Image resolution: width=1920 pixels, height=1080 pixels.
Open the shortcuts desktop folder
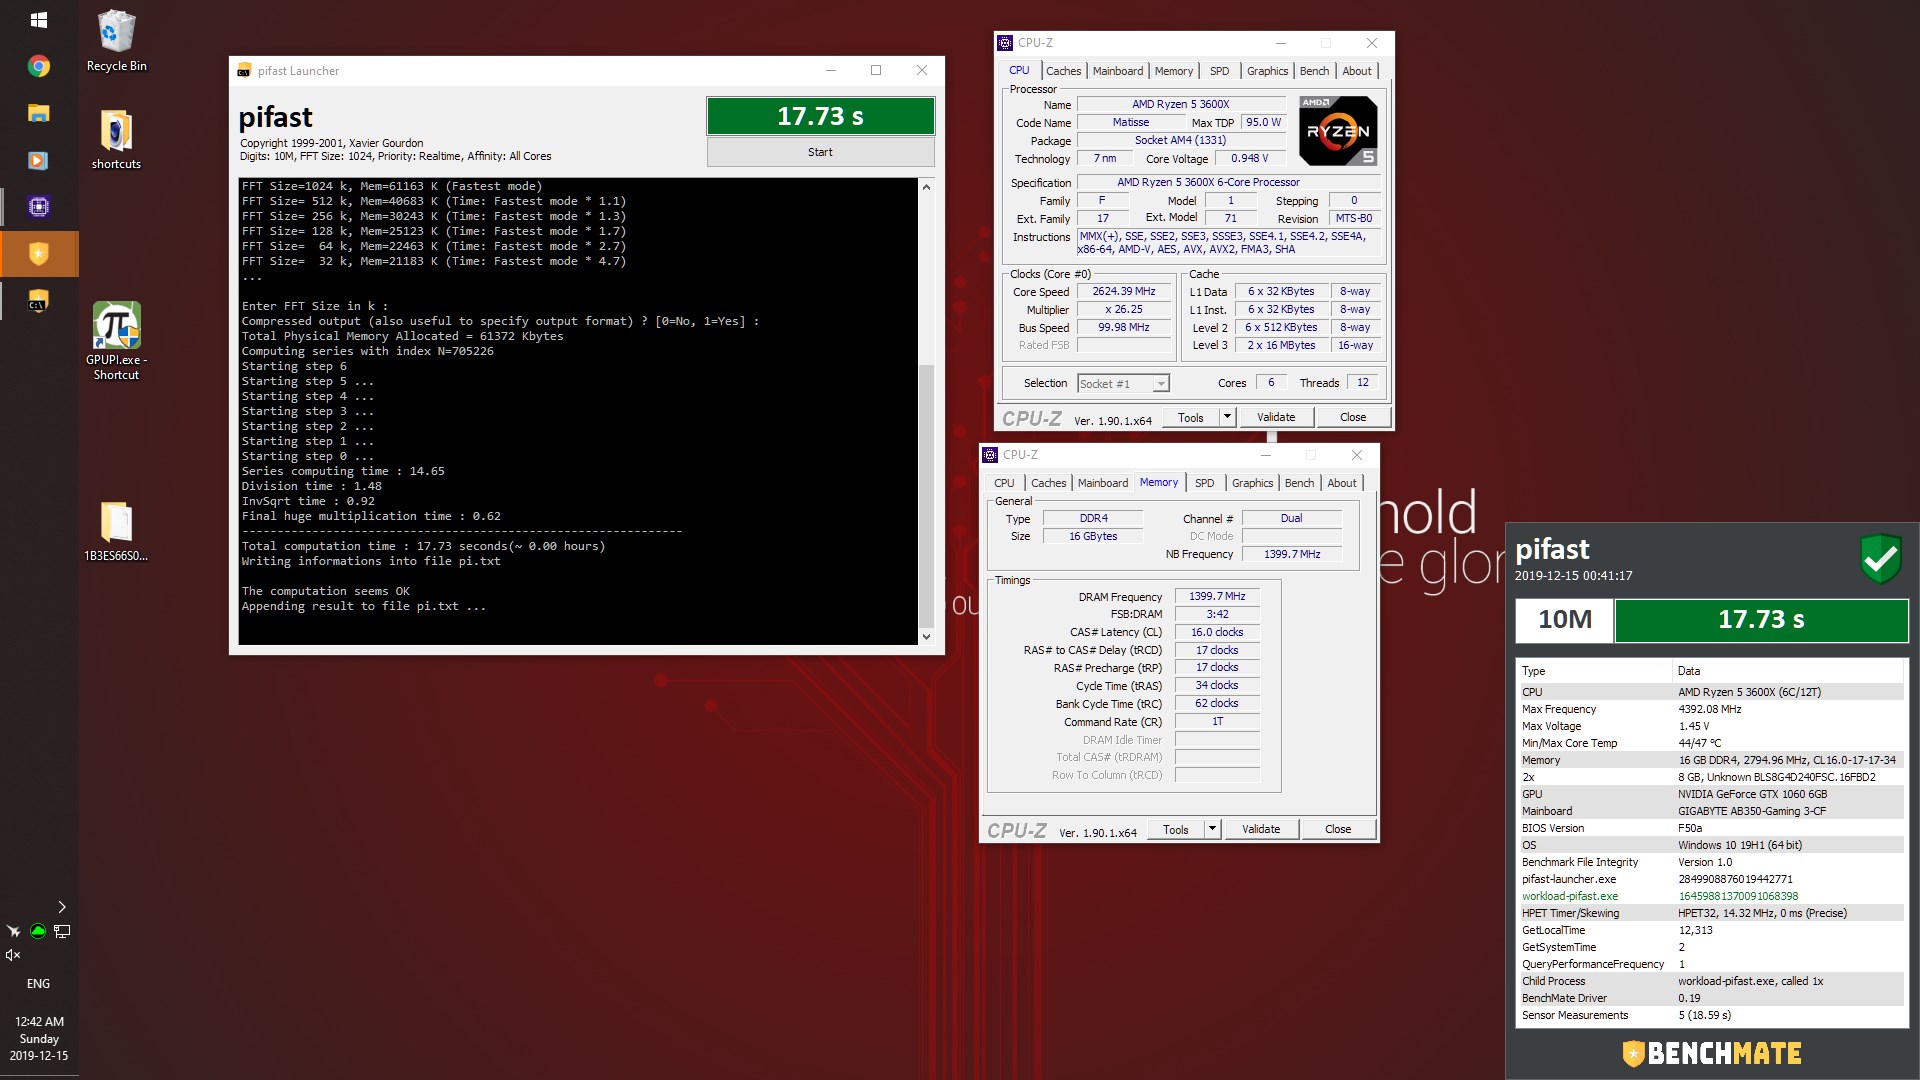116,139
